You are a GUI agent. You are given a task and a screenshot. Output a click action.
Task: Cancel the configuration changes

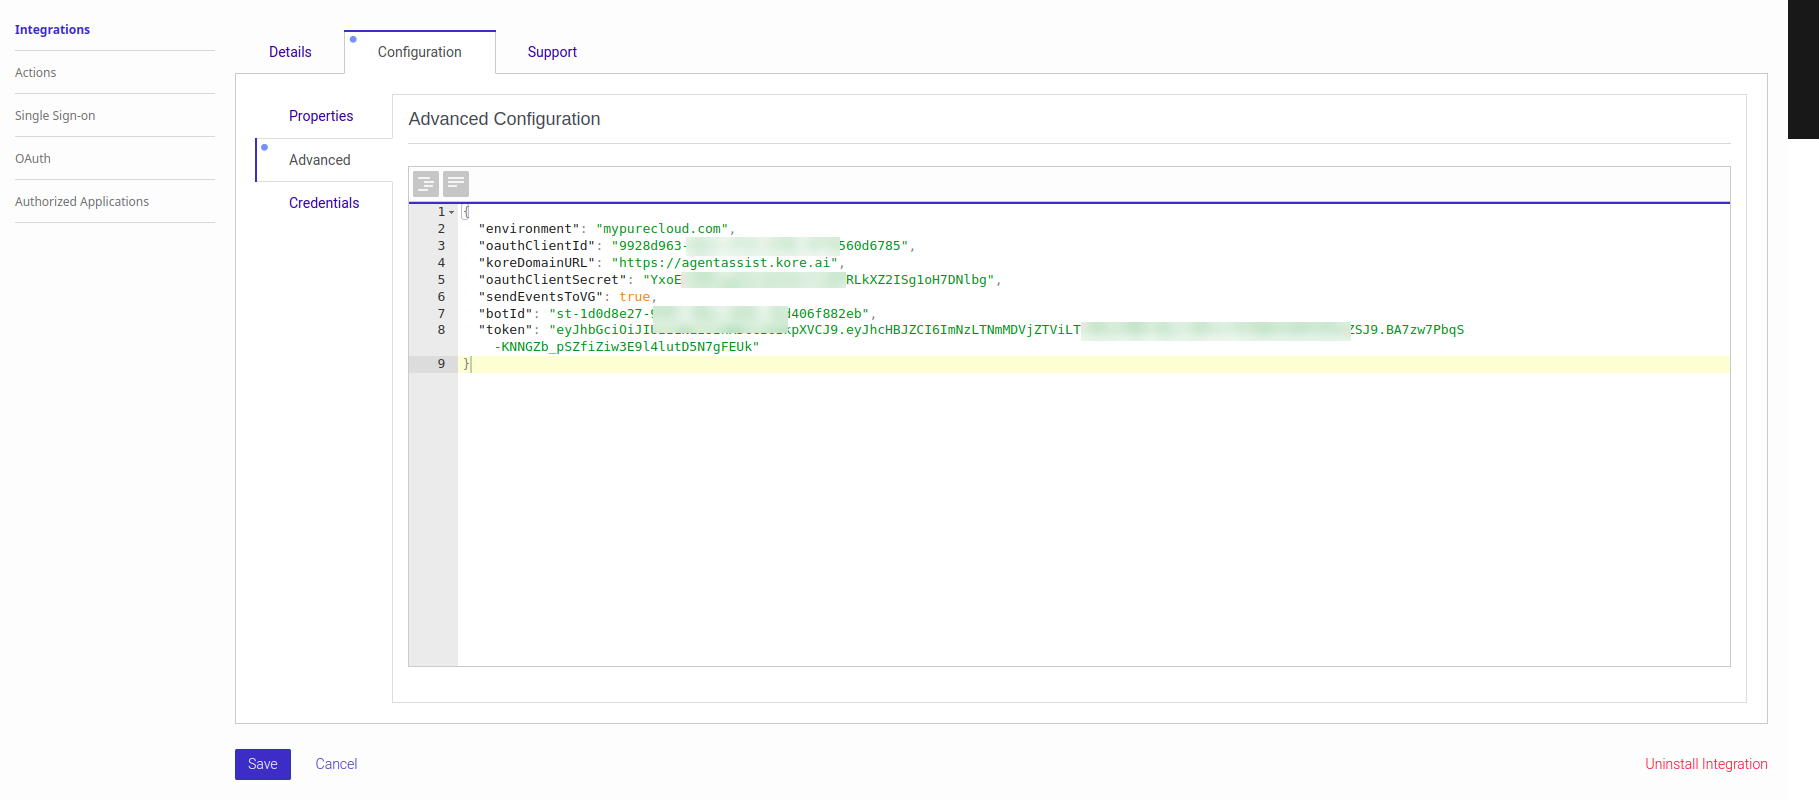pyautogui.click(x=336, y=764)
